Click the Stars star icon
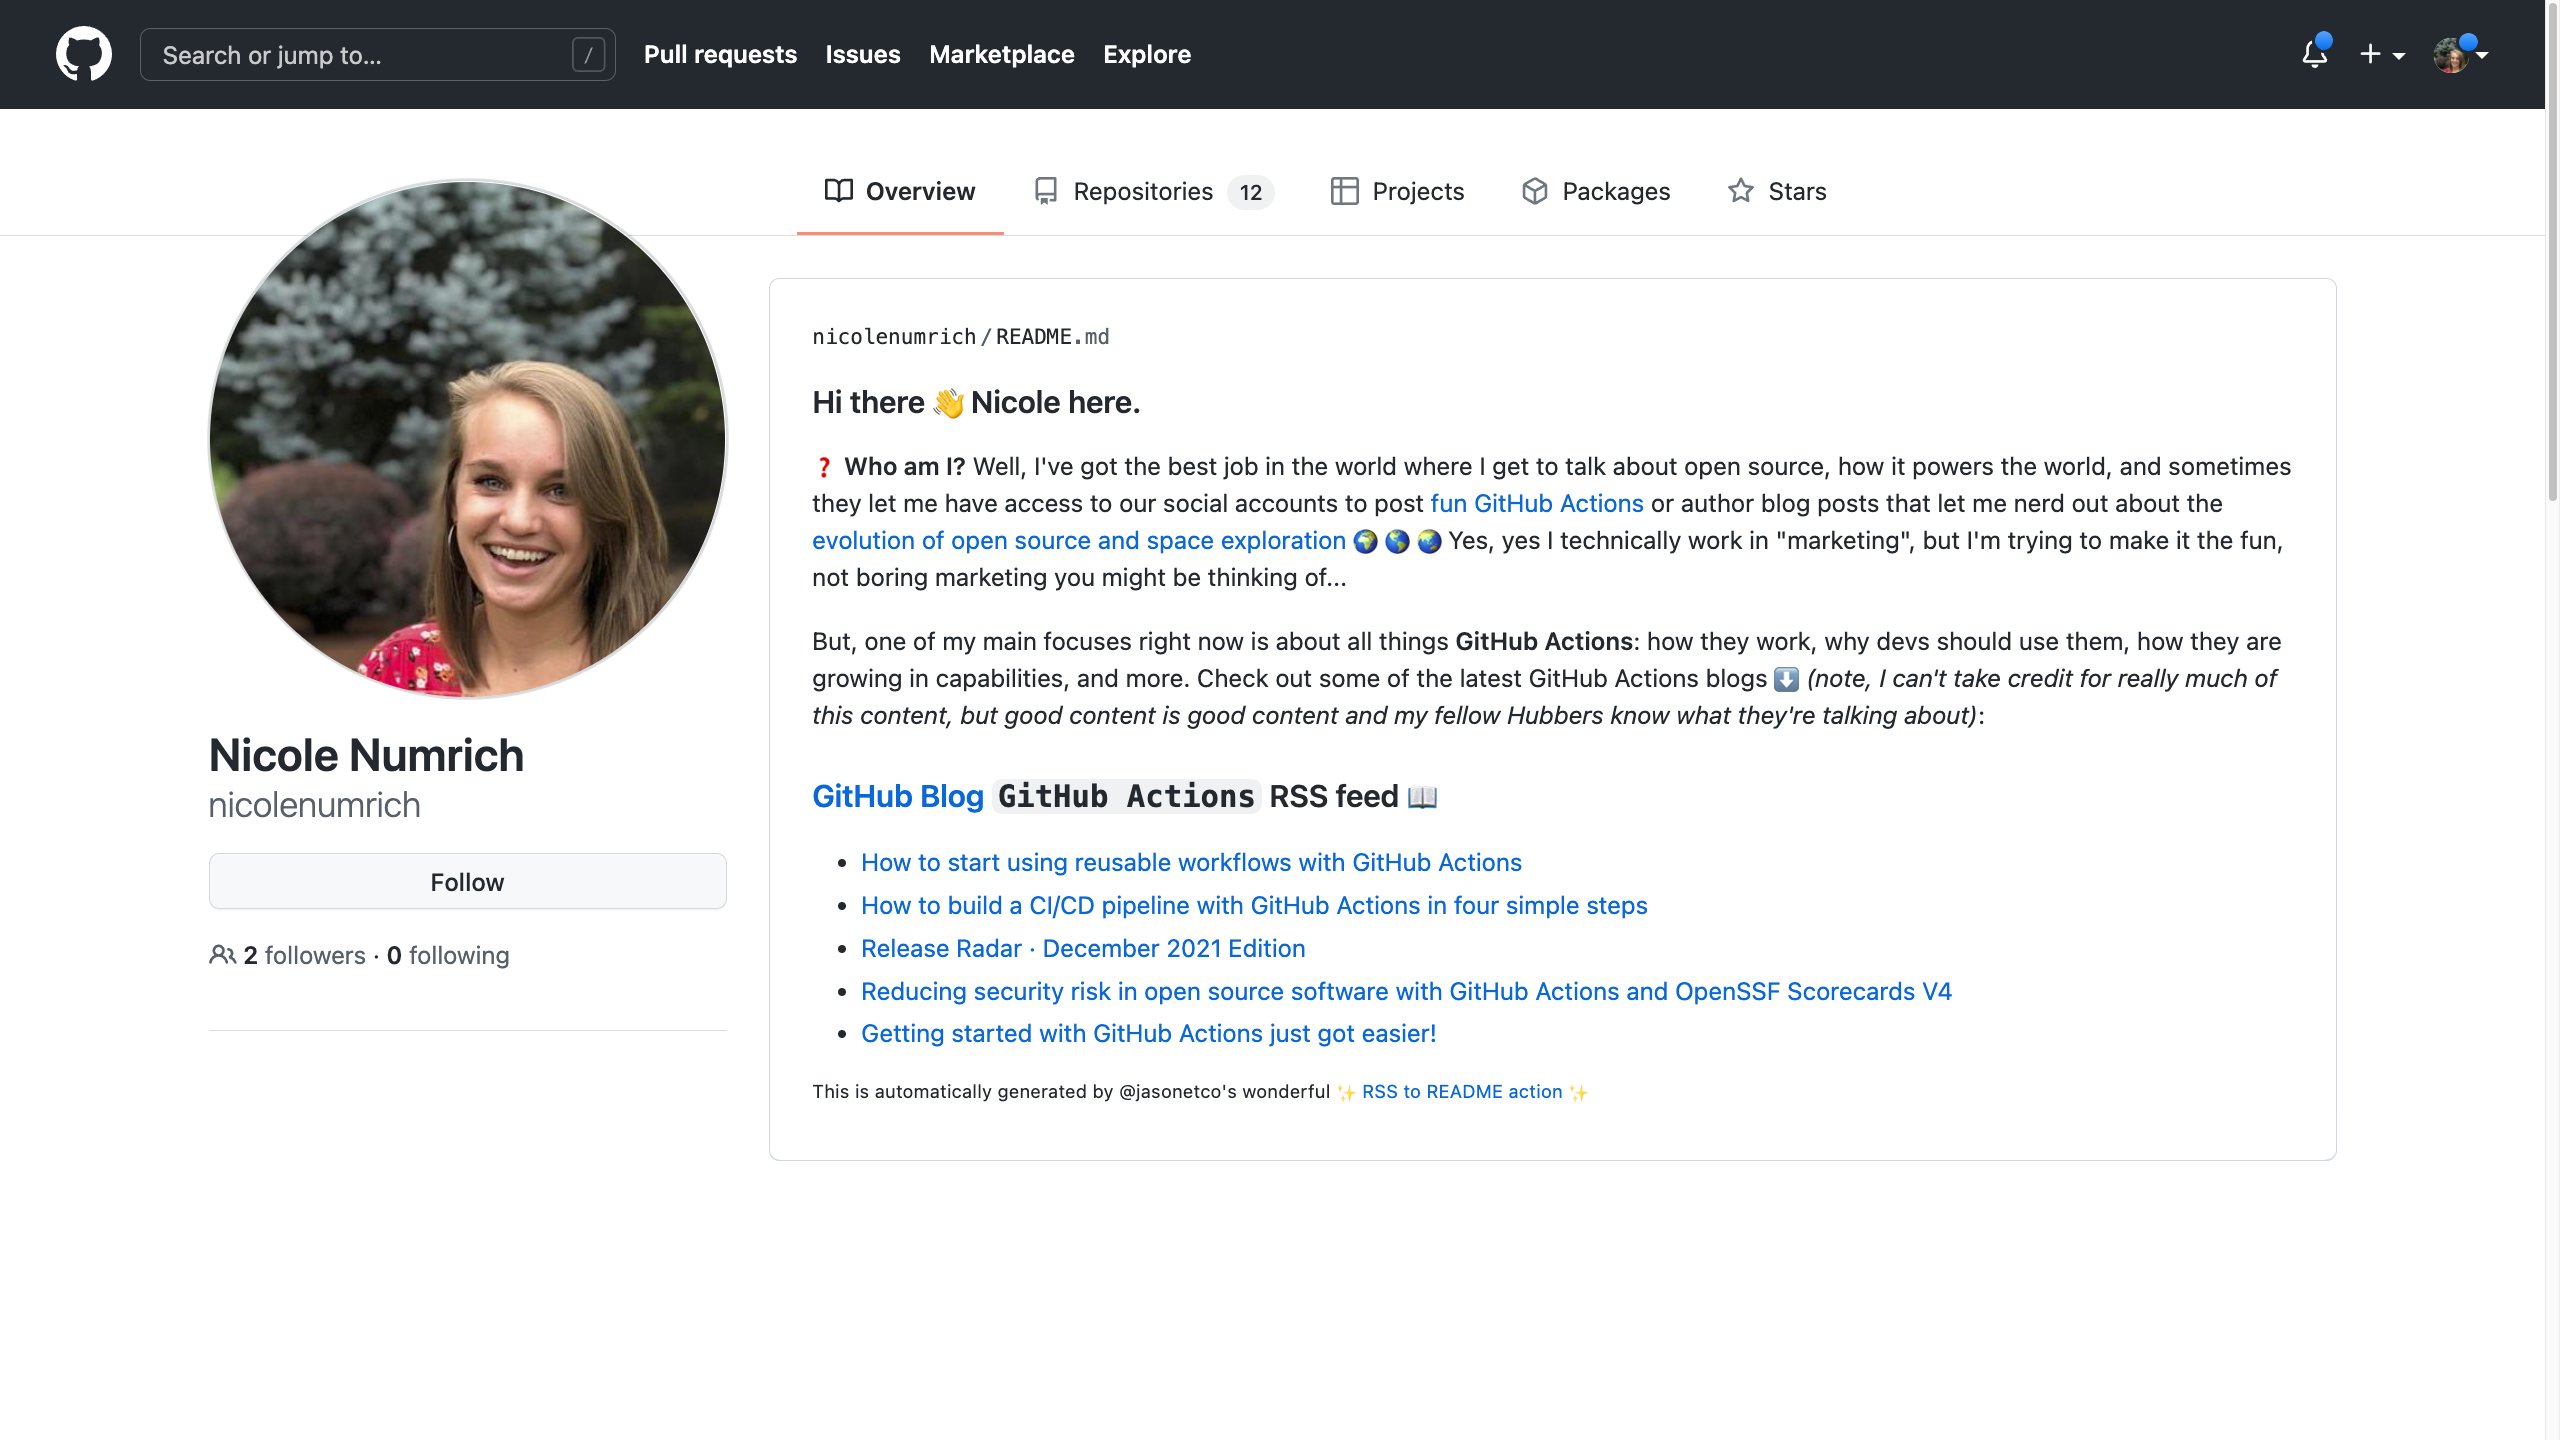2560x1440 pixels. [1740, 191]
